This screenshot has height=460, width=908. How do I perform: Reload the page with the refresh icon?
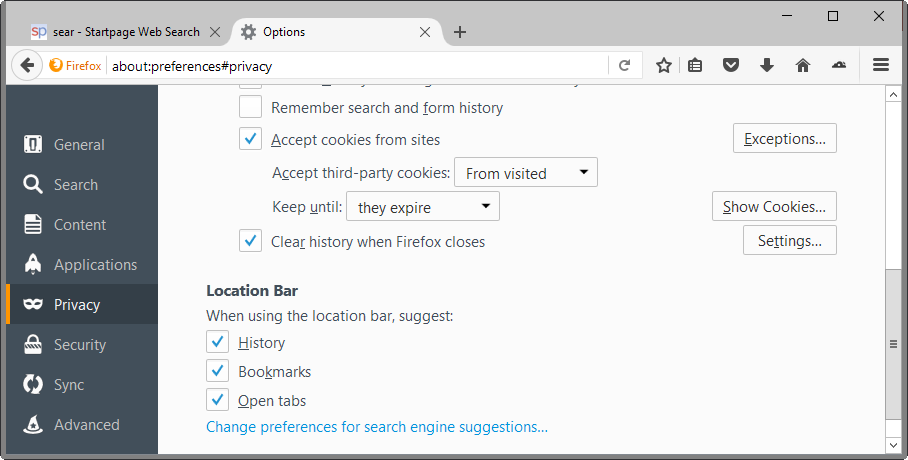coord(624,65)
